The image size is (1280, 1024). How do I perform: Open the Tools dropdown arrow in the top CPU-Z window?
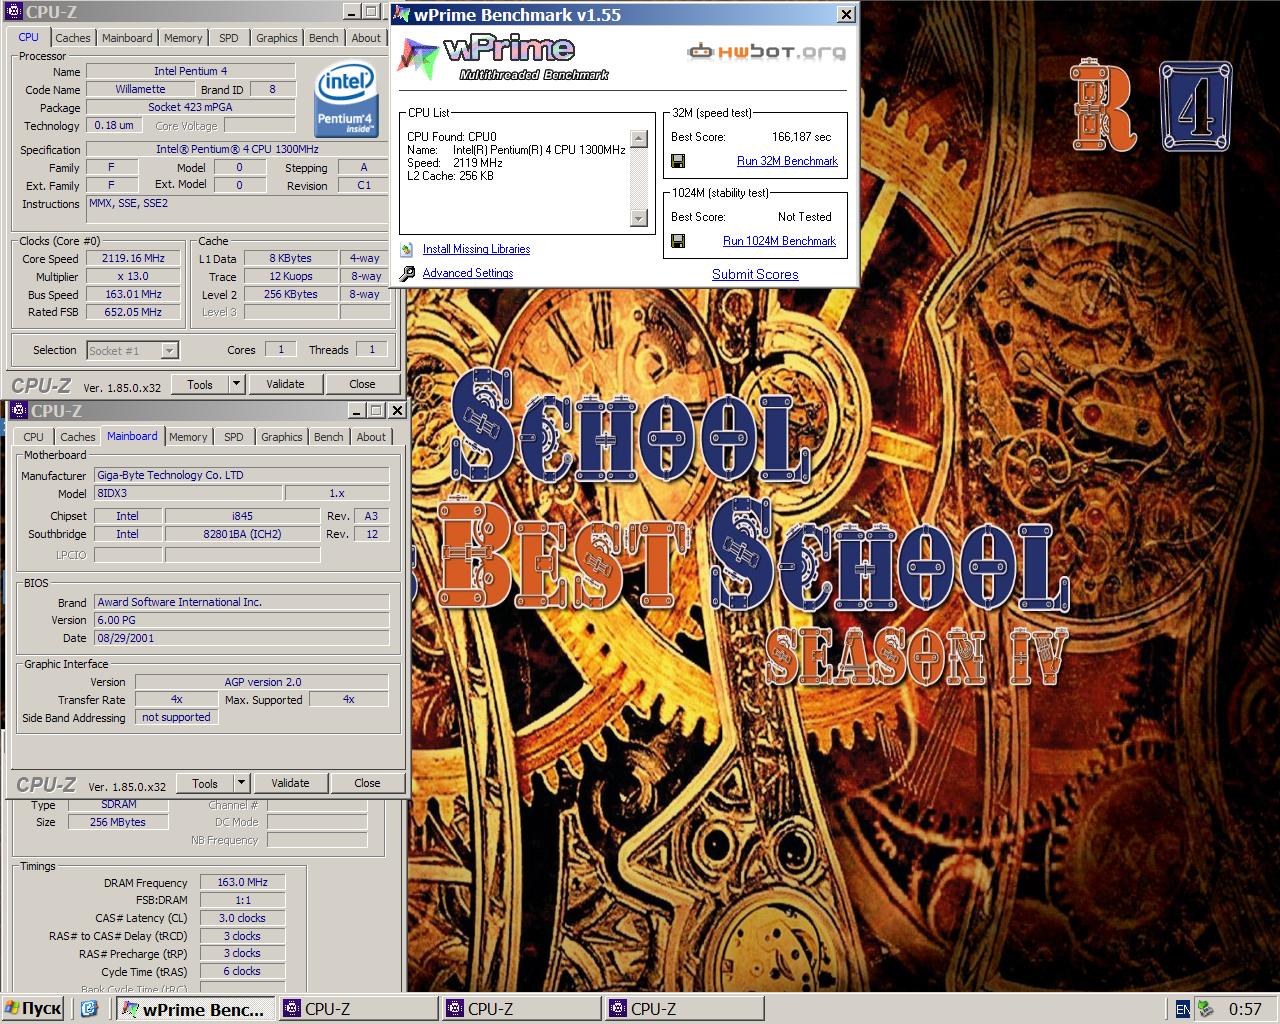(236, 384)
